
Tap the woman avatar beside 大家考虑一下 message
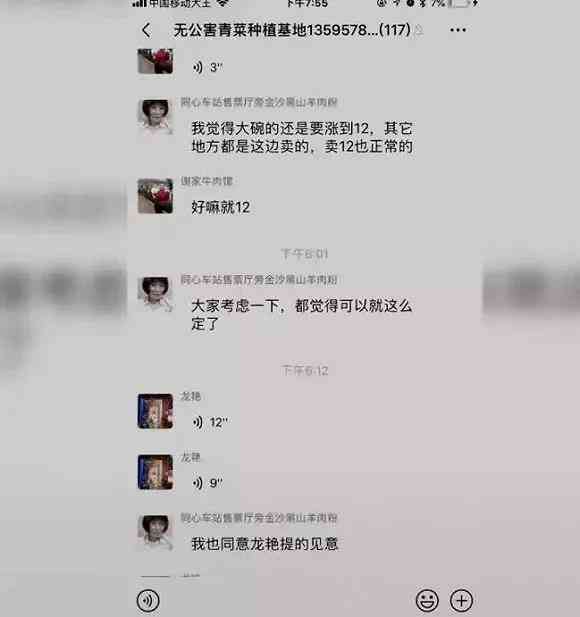[x=155, y=294]
